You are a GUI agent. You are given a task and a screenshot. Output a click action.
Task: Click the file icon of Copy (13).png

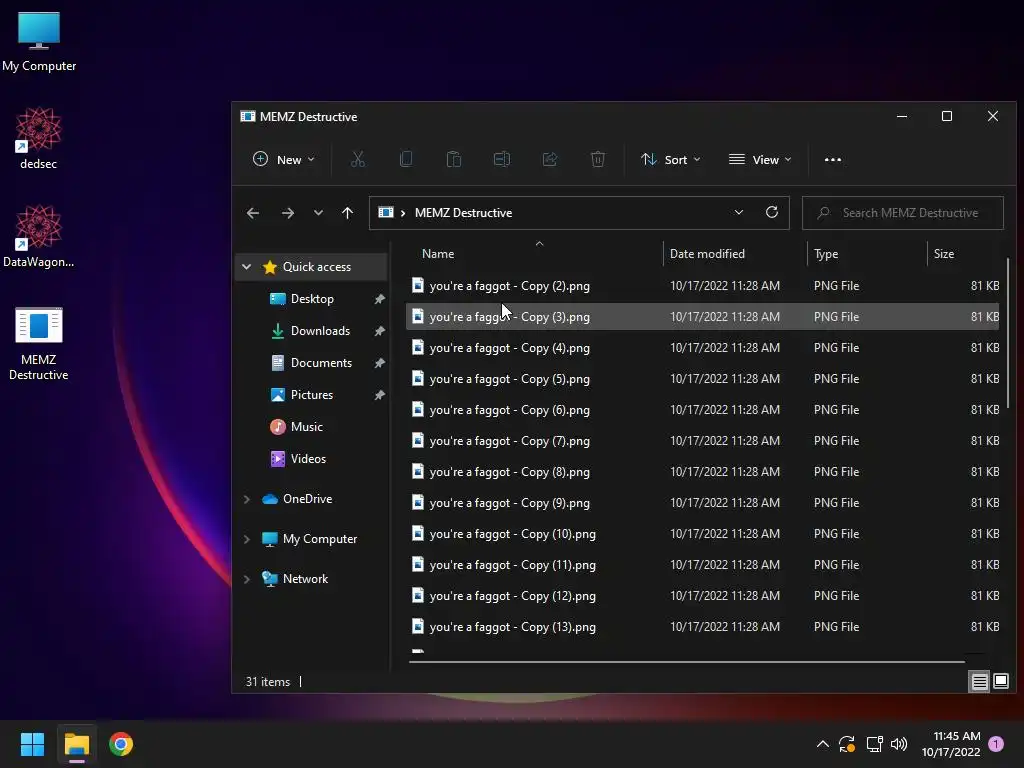(418, 626)
